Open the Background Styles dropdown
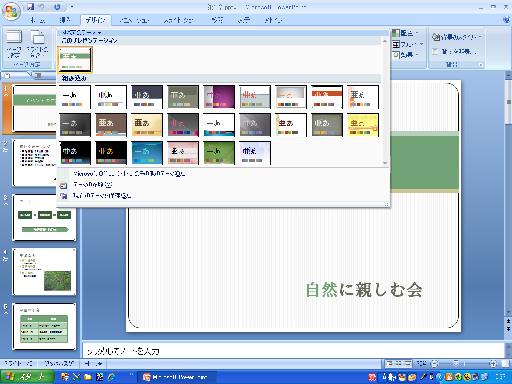This screenshot has width=512, height=384. [457, 37]
